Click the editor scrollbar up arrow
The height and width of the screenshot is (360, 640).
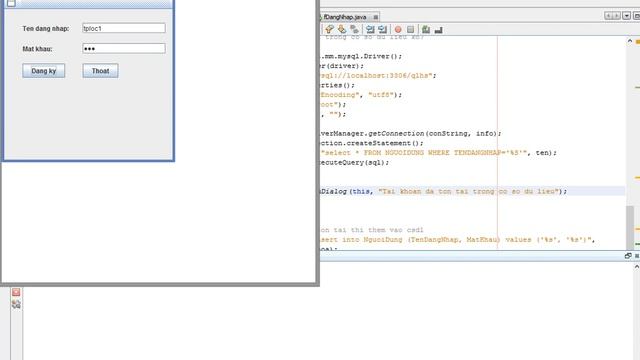[630, 41]
